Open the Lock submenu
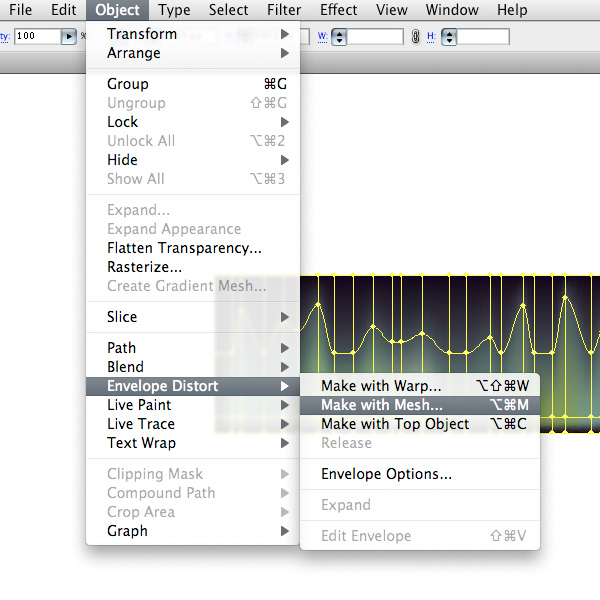 pyautogui.click(x=193, y=122)
